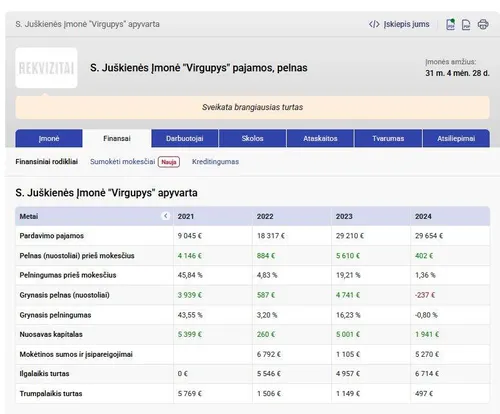This screenshot has width=500, height=414.
Task: Click the 5 610 € profit value
Action: pyautogui.click(x=348, y=256)
